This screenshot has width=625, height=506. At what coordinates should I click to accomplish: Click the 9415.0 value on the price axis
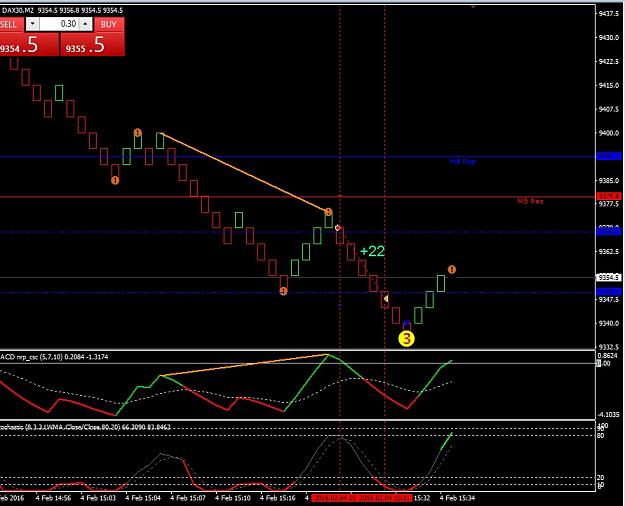coord(609,85)
